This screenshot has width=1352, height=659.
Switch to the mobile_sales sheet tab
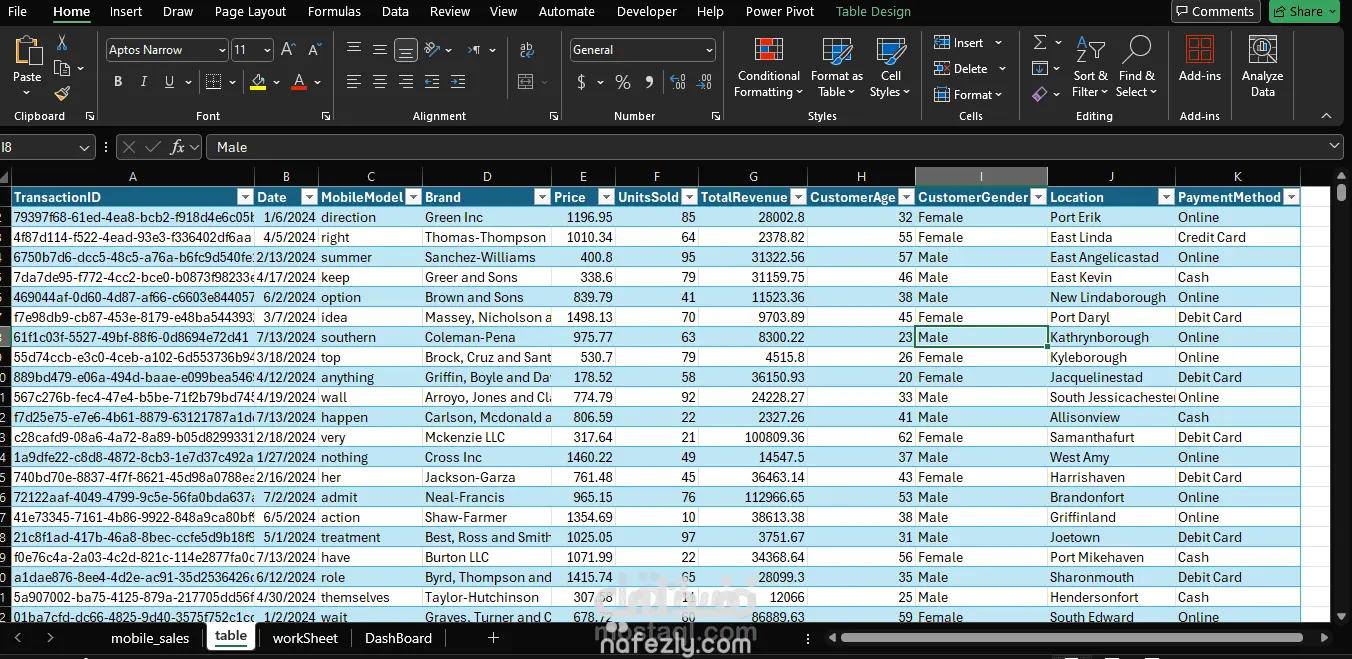coord(150,638)
